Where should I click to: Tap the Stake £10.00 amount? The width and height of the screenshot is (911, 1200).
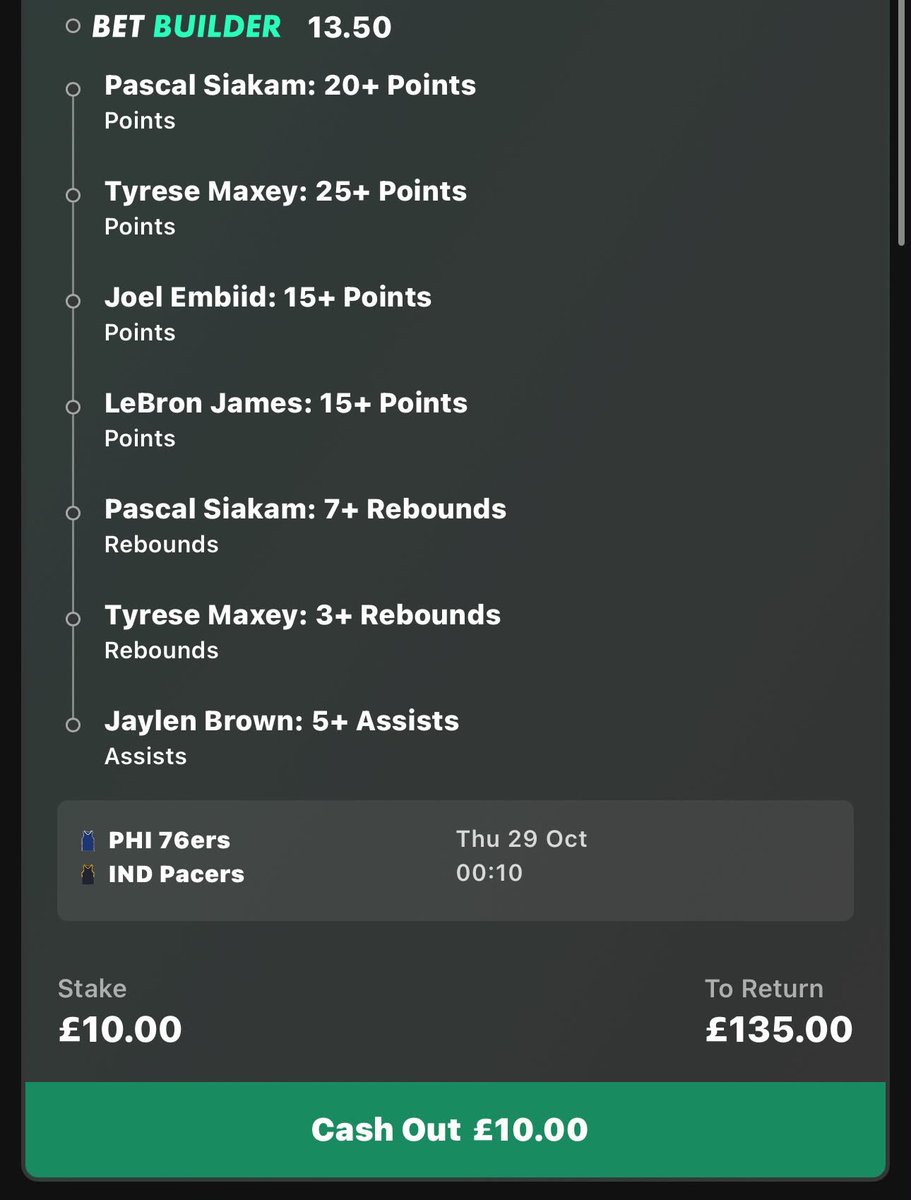tap(120, 1029)
